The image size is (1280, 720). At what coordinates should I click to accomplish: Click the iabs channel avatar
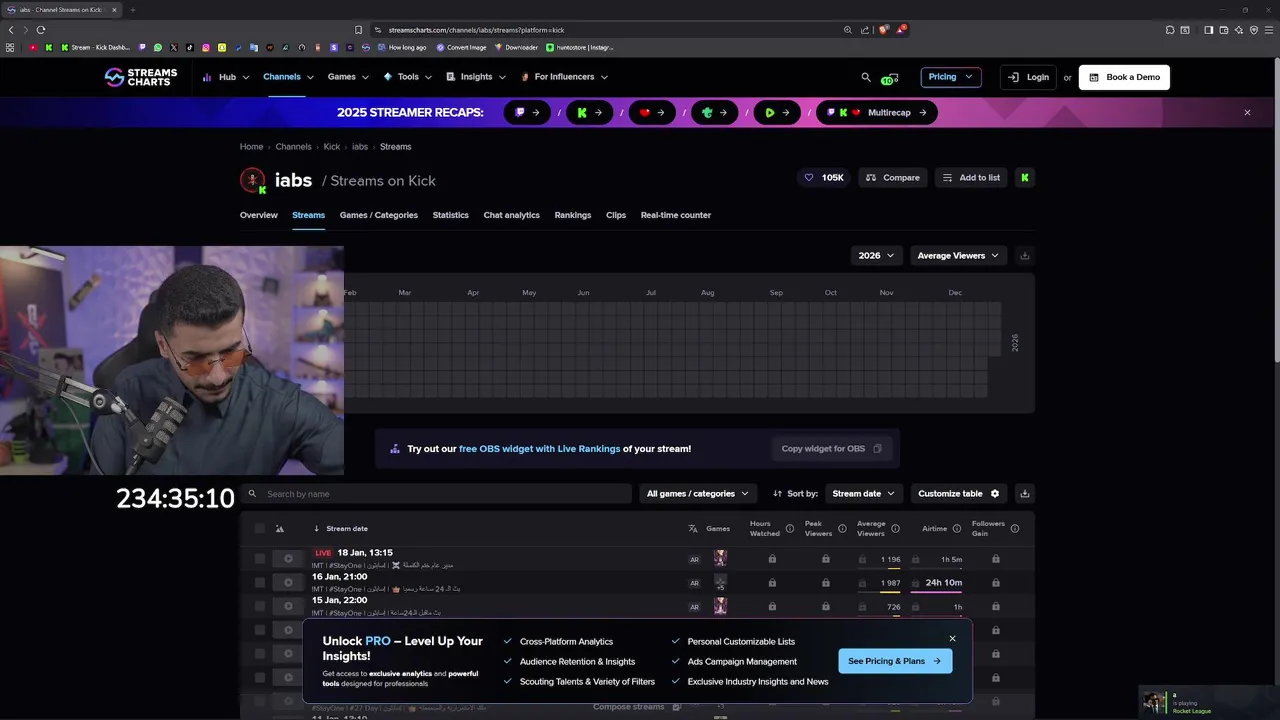point(253,180)
